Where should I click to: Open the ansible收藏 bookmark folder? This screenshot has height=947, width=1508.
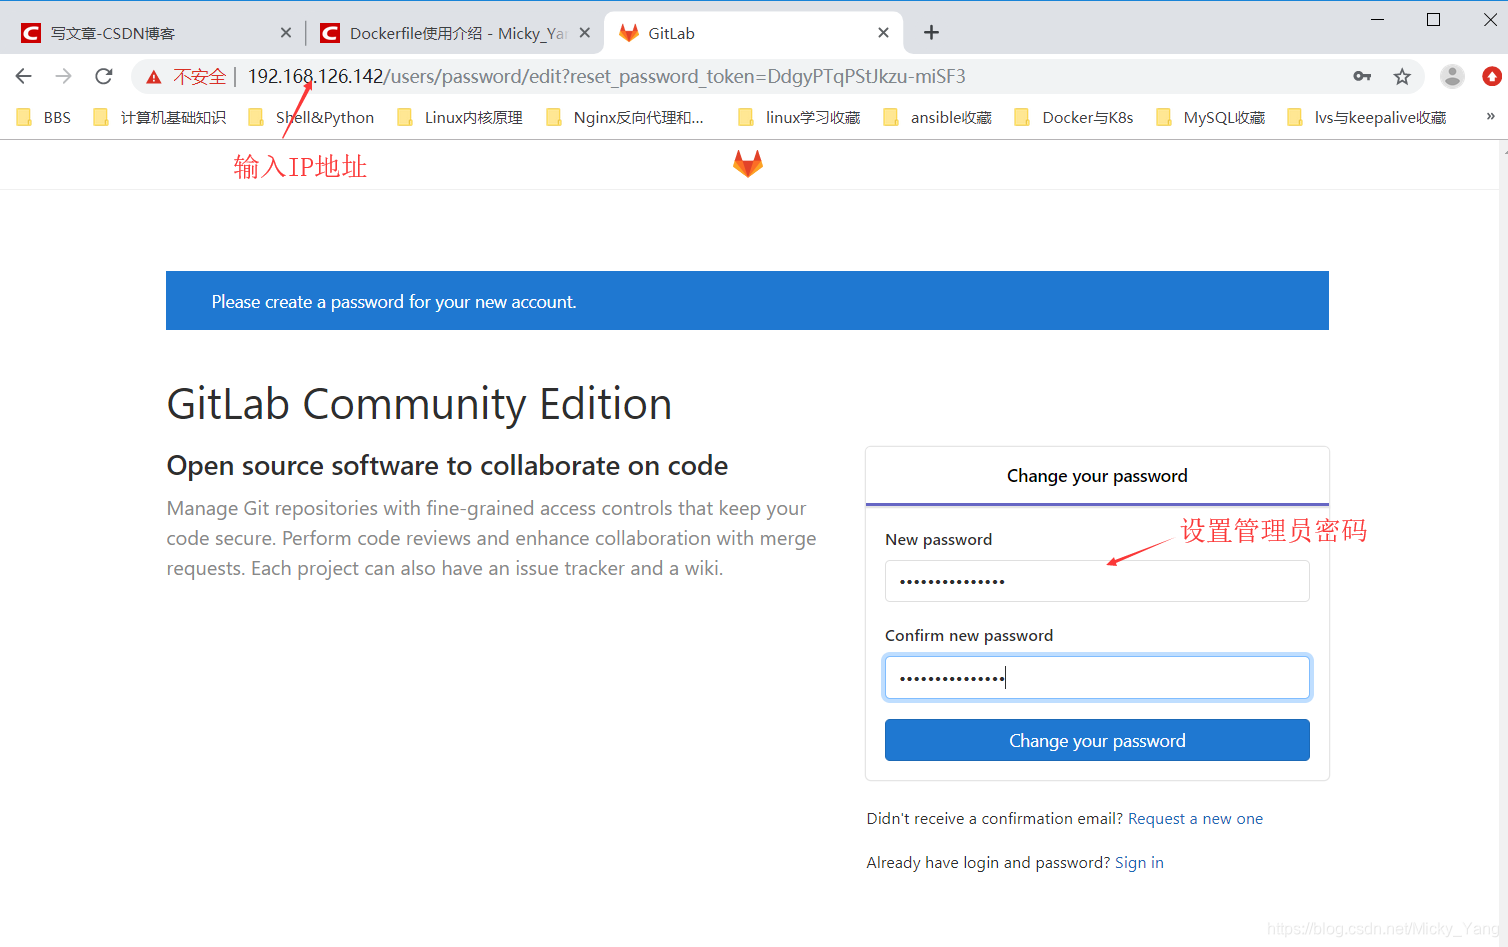click(937, 117)
